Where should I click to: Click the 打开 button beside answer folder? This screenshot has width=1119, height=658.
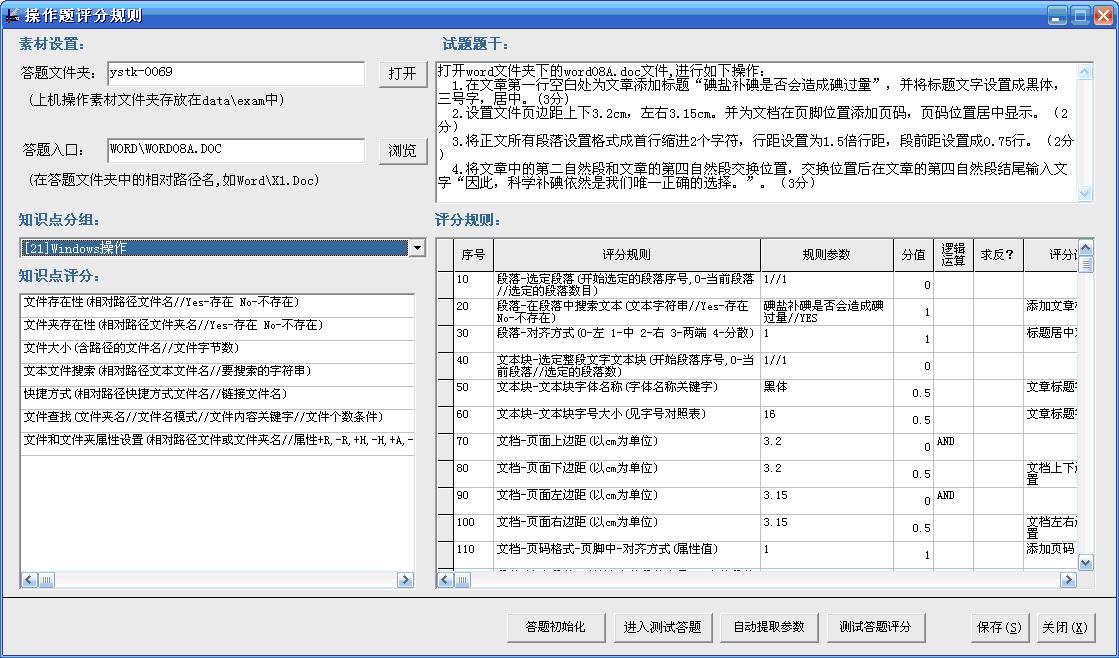coord(402,74)
